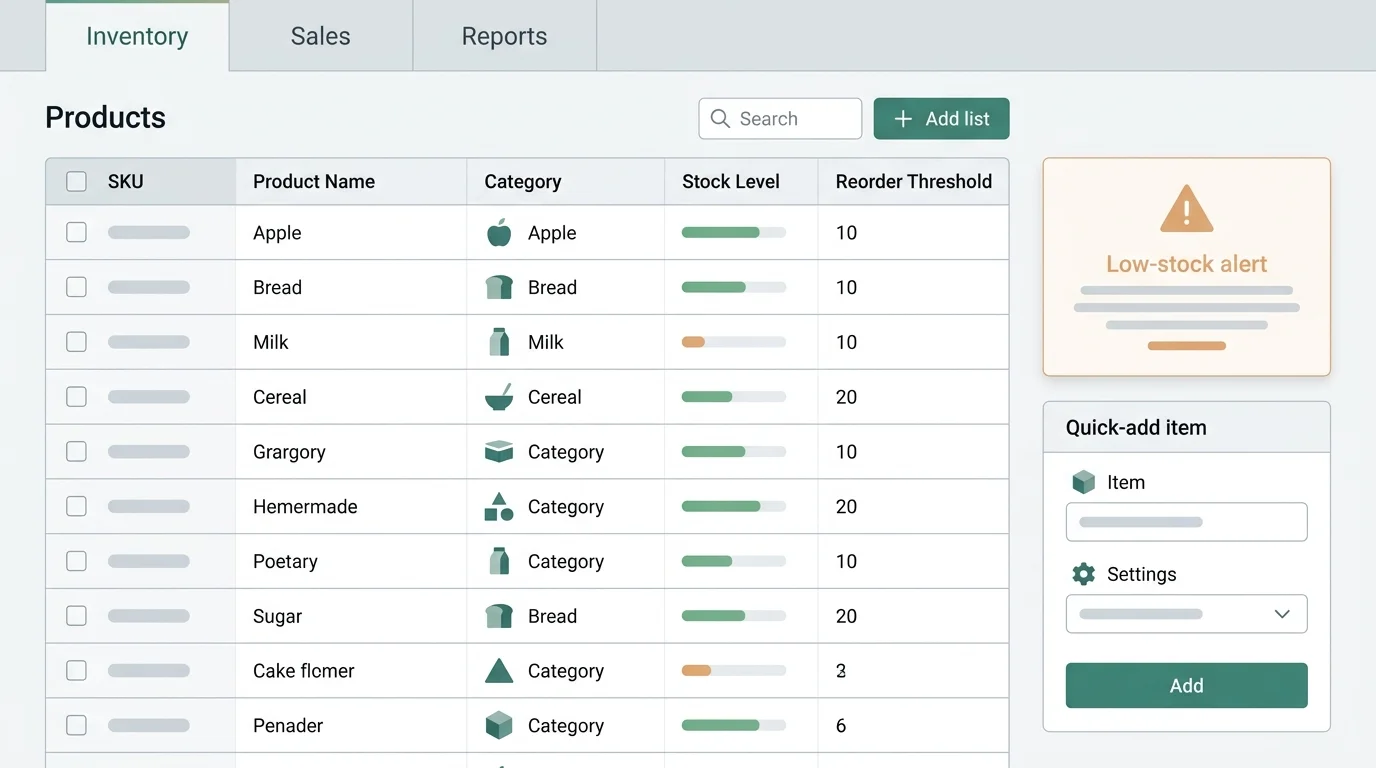1376x768 pixels.
Task: Check the Sugar row checkbox
Action: click(76, 616)
